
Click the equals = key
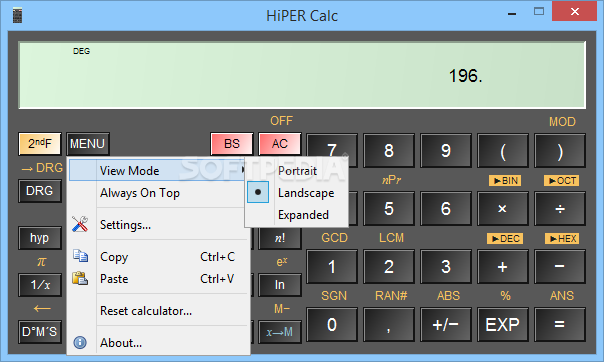560,324
